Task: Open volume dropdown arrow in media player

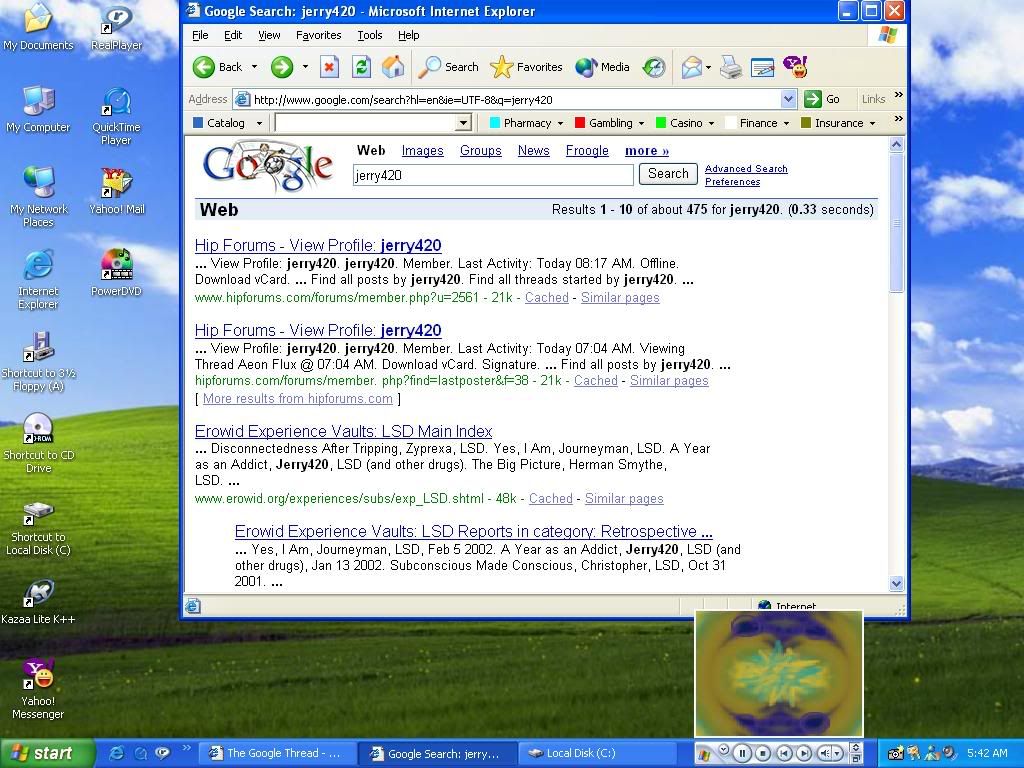Action: [837, 753]
